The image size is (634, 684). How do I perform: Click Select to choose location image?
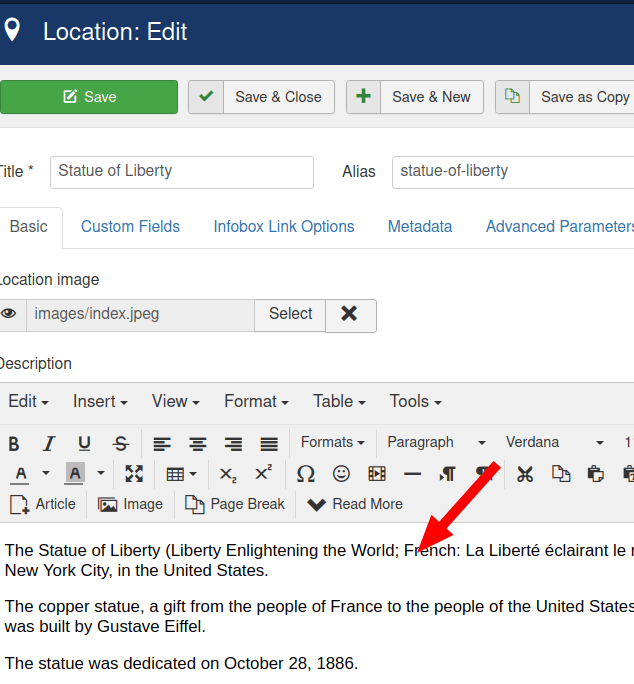[290, 314]
